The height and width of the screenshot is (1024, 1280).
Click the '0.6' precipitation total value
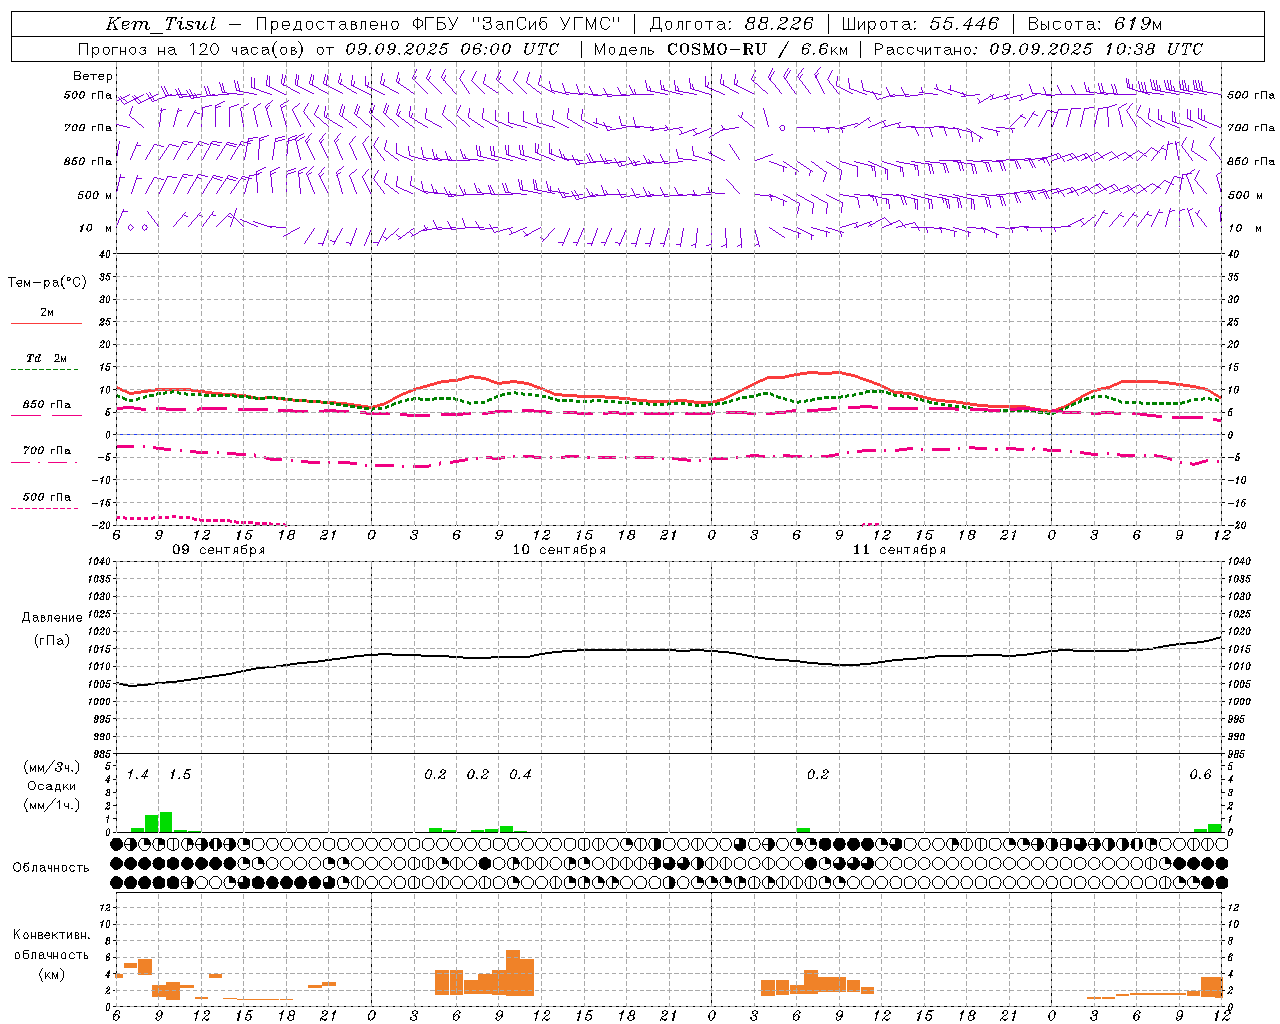[1200, 775]
